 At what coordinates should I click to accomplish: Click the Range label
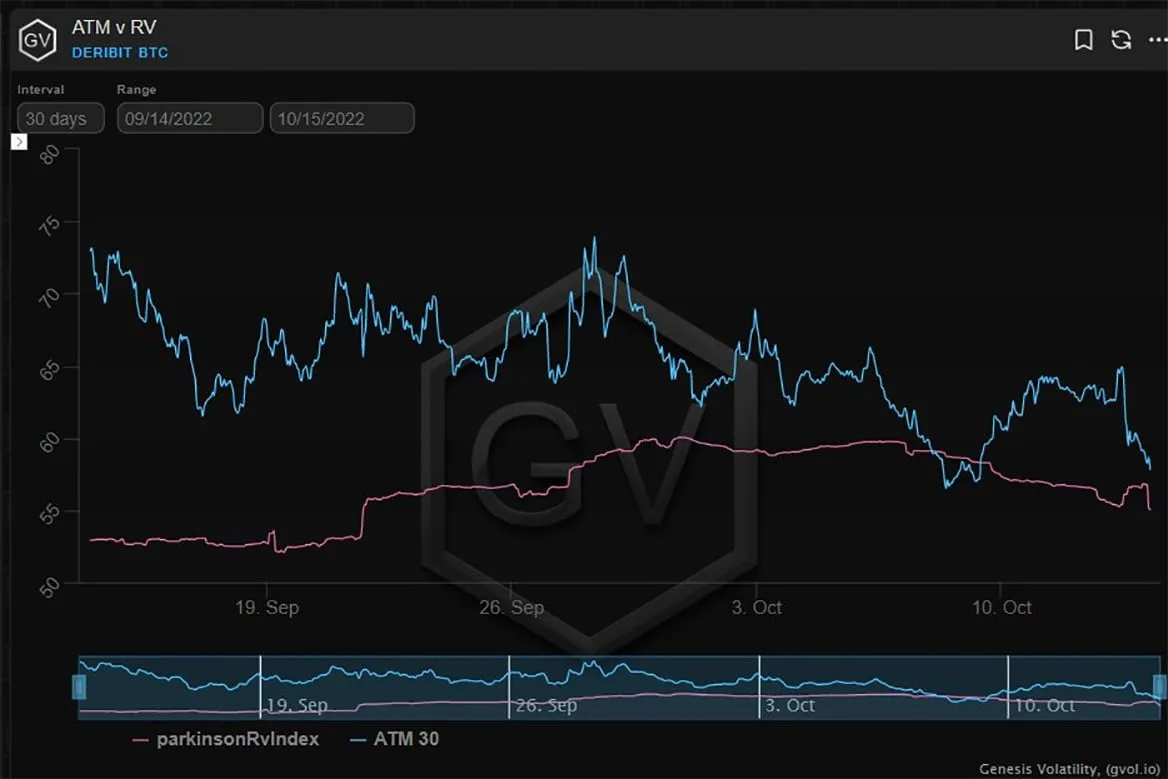pos(136,89)
